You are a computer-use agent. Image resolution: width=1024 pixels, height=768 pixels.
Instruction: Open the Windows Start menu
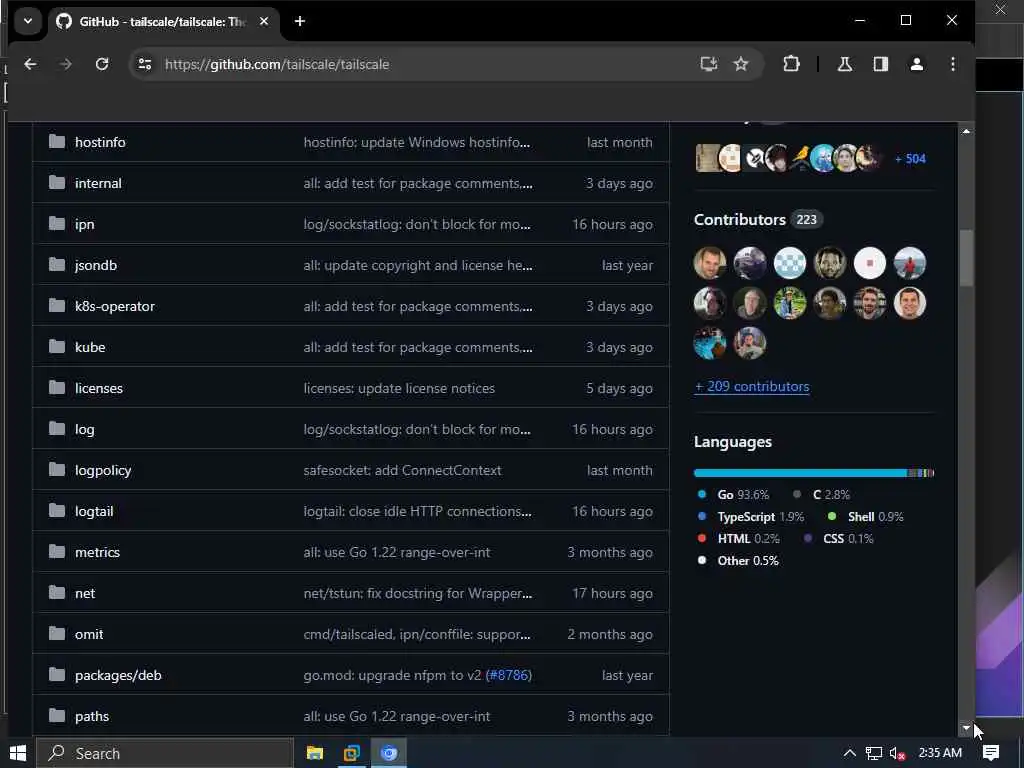pos(18,753)
